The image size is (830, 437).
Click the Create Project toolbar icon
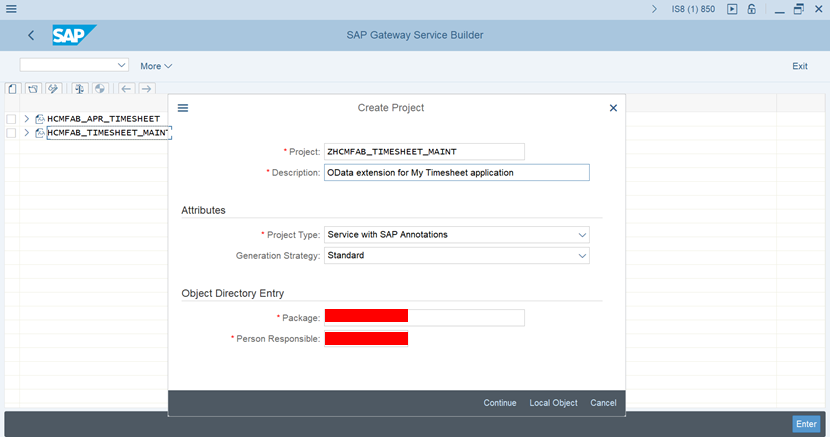pos(13,89)
